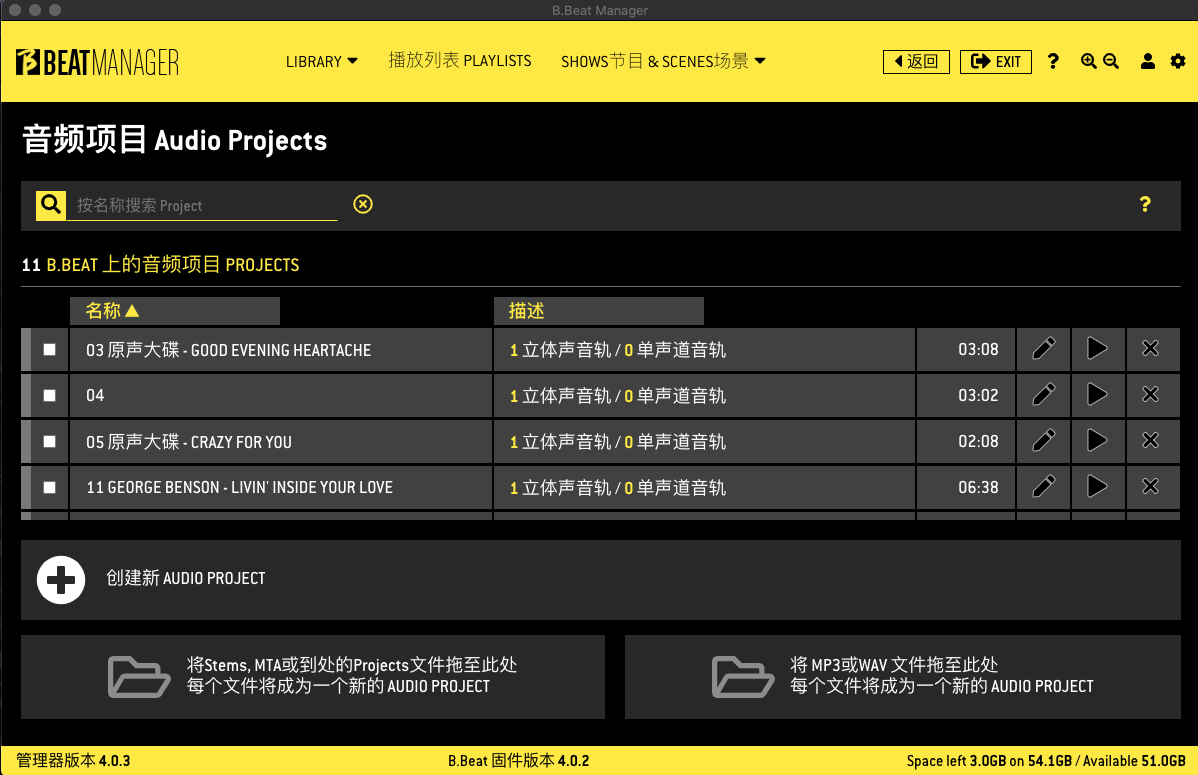Click track description of project 04
This screenshot has width=1198, height=775.
pyautogui.click(x=617, y=396)
